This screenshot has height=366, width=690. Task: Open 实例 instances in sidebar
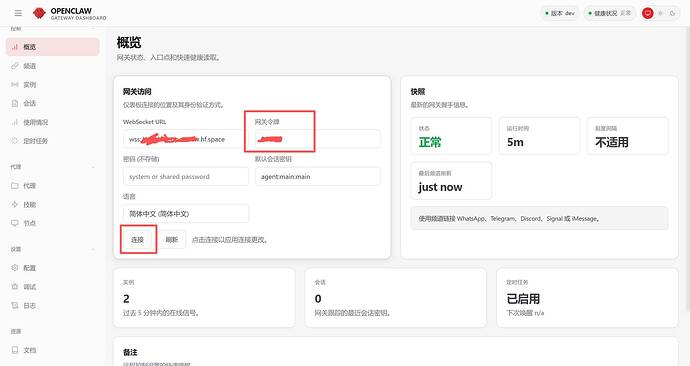53,84
